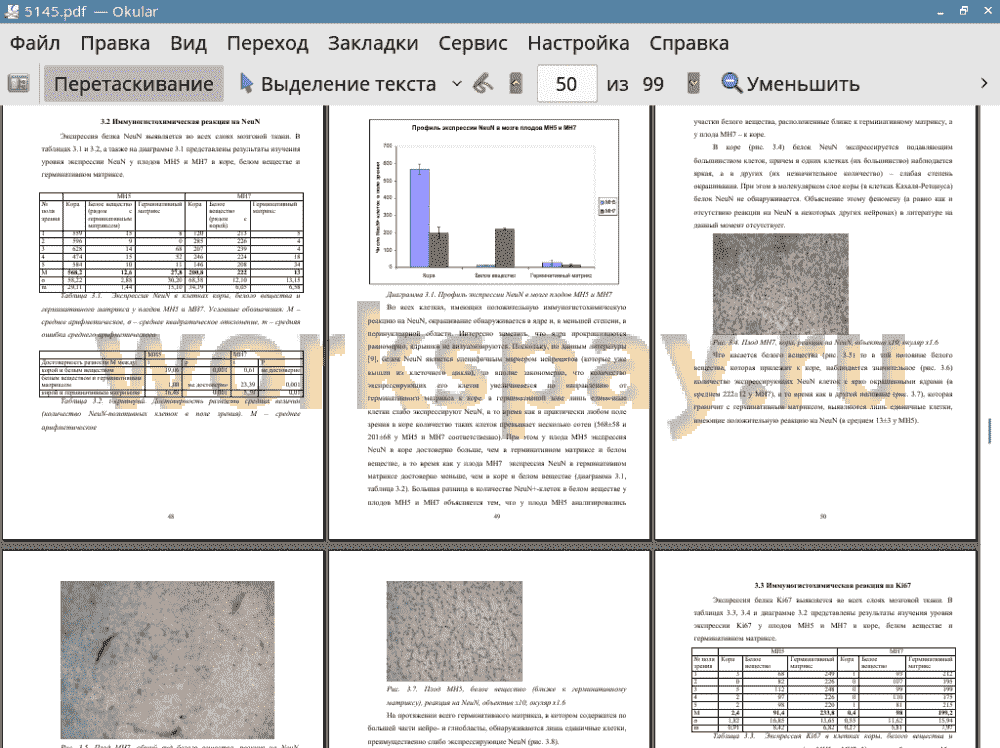Click the NeuN data table on page 48
1000x748 pixels.
pyautogui.click(x=171, y=242)
